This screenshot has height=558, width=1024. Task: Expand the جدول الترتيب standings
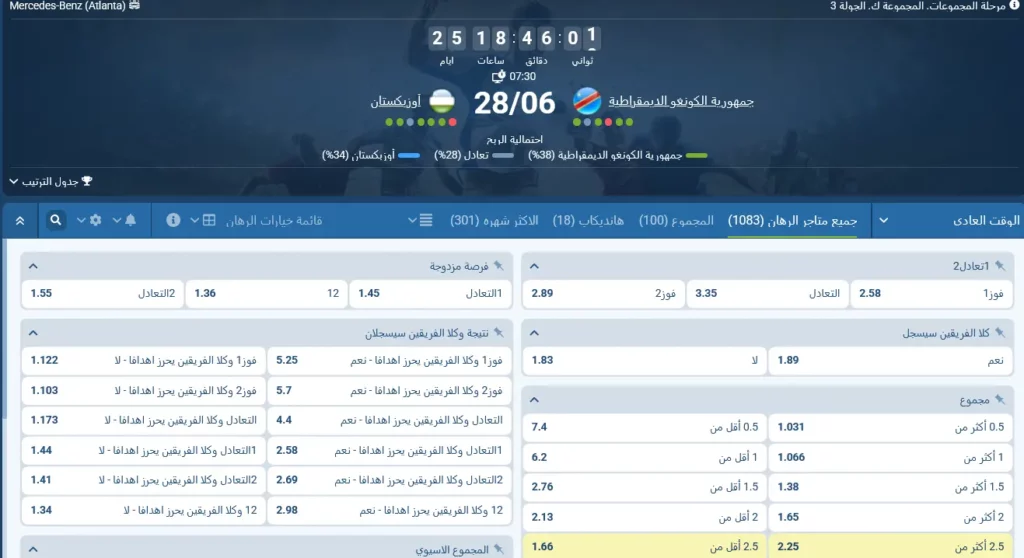click(50, 181)
